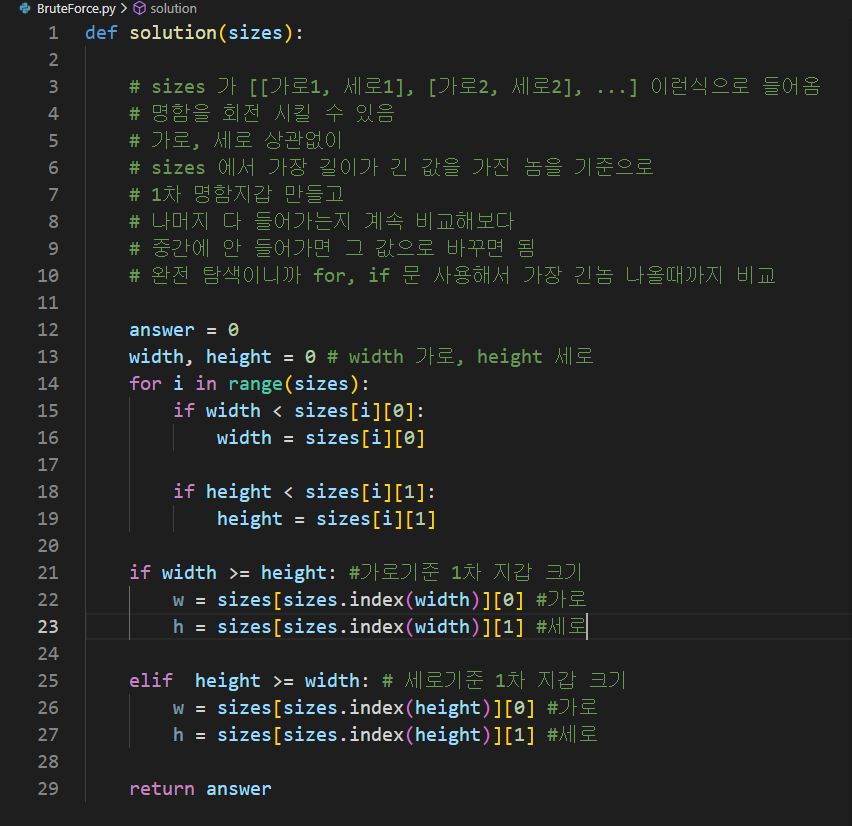Click if keyword on line 21

coord(140,572)
